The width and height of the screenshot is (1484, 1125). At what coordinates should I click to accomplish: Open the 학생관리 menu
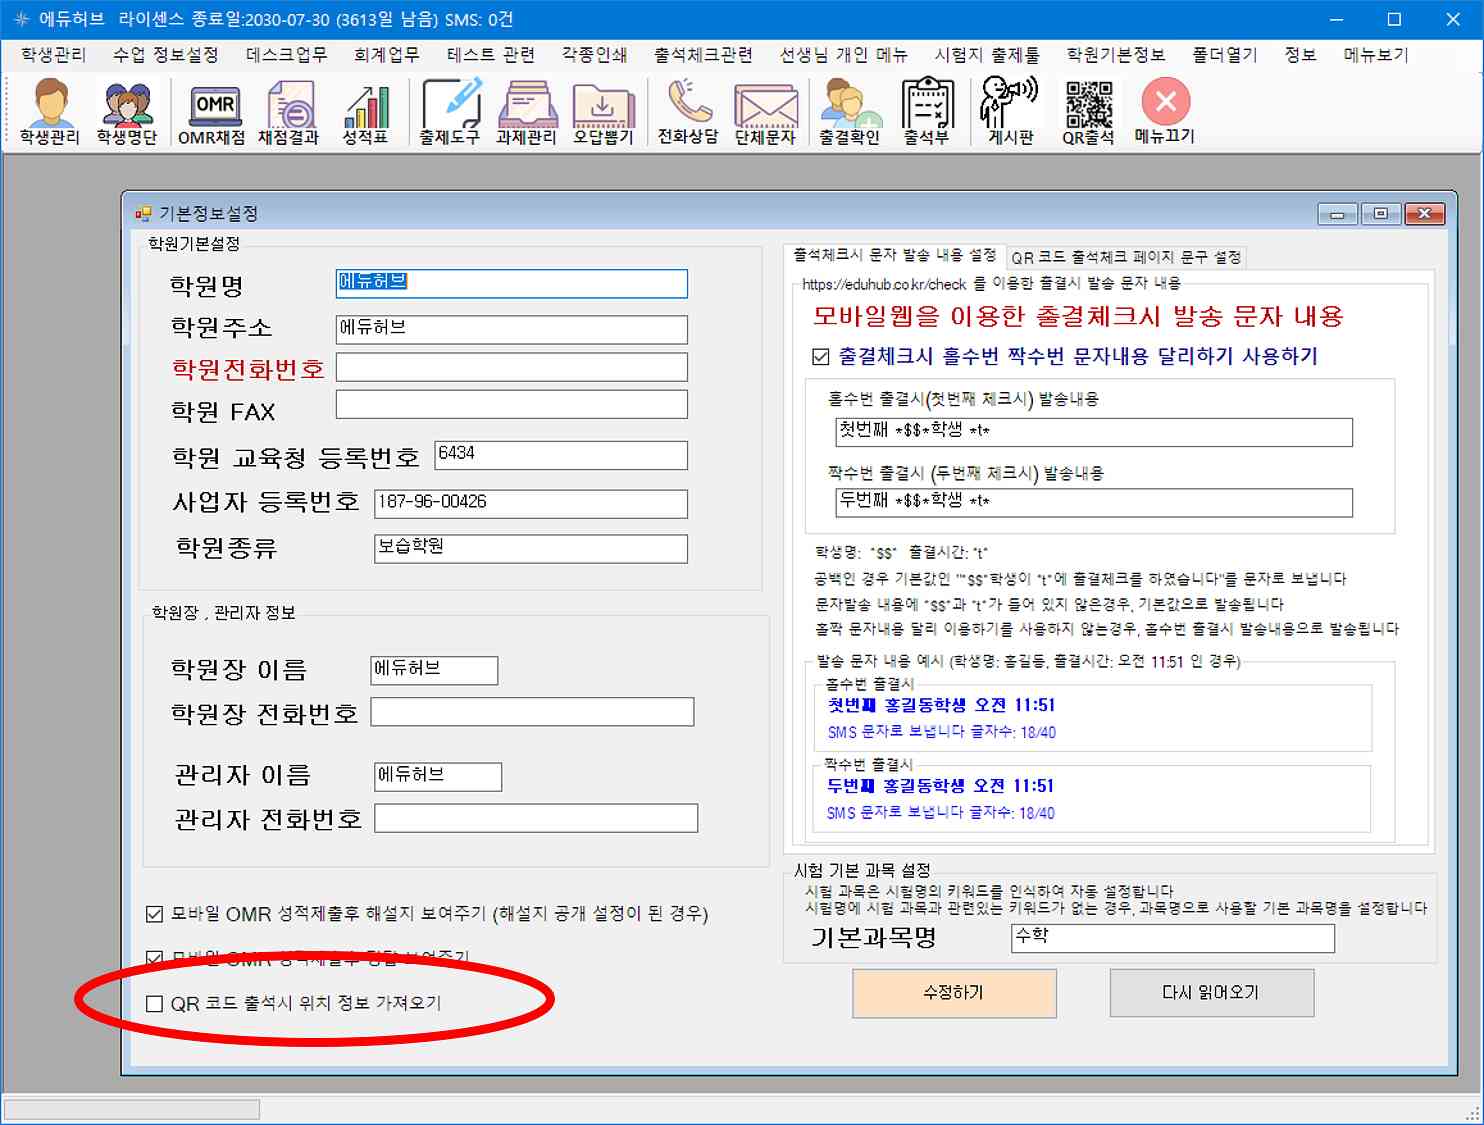click(53, 55)
